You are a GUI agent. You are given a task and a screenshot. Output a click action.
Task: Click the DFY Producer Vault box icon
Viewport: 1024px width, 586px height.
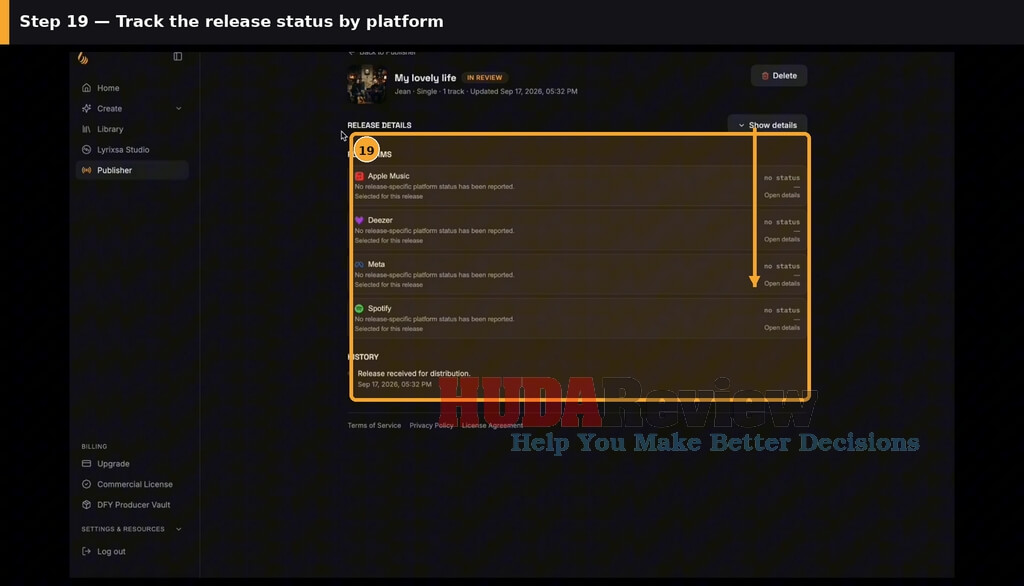[x=86, y=505]
